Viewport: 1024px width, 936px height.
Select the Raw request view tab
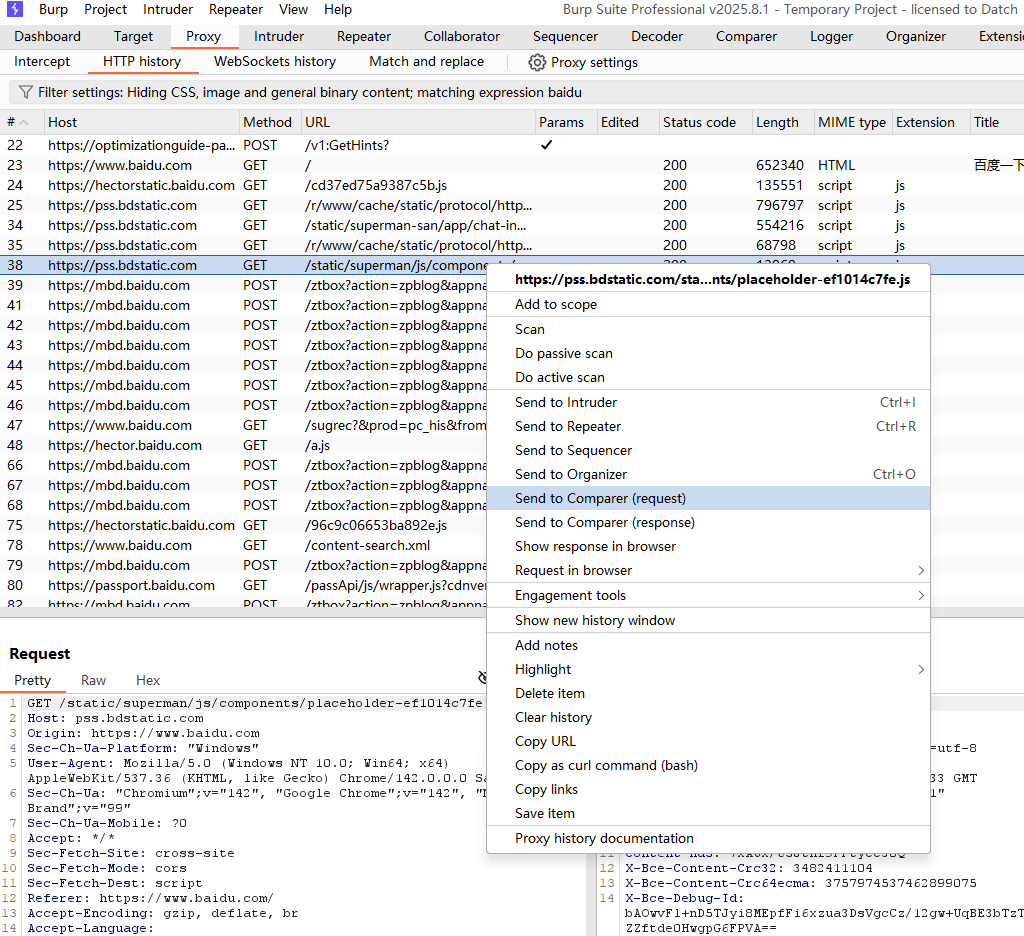click(93, 681)
